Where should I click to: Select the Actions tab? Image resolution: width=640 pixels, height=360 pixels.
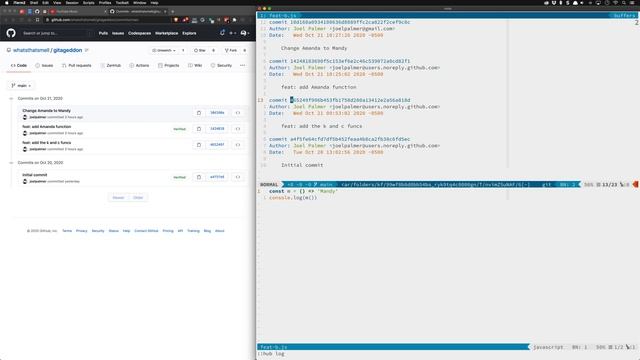pos(139,65)
